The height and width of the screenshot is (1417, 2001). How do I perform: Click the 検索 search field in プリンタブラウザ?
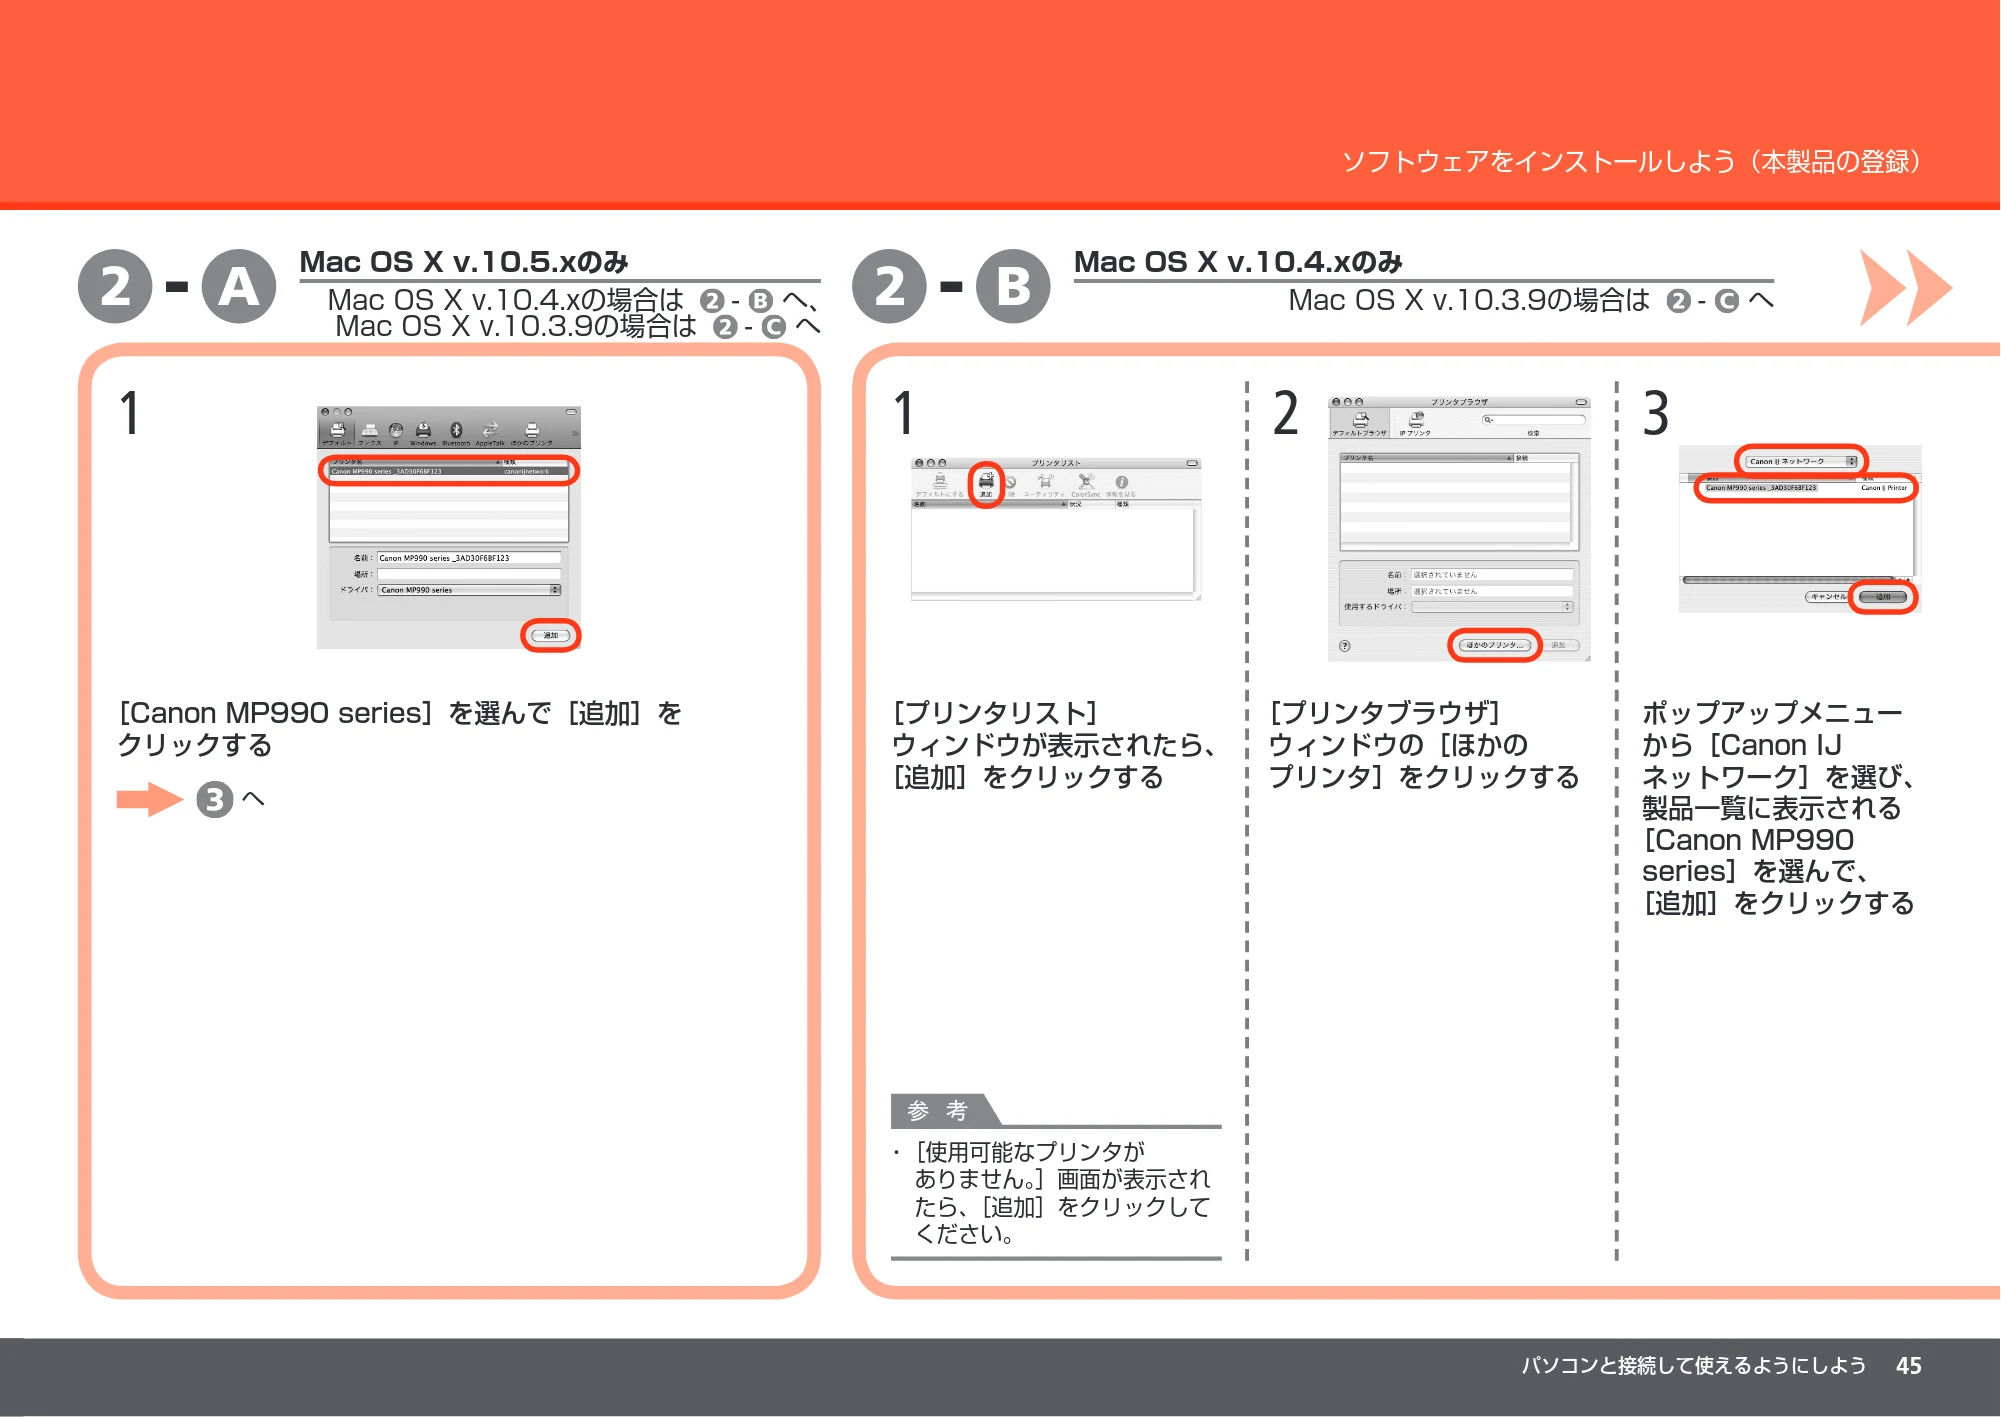coord(1533,419)
